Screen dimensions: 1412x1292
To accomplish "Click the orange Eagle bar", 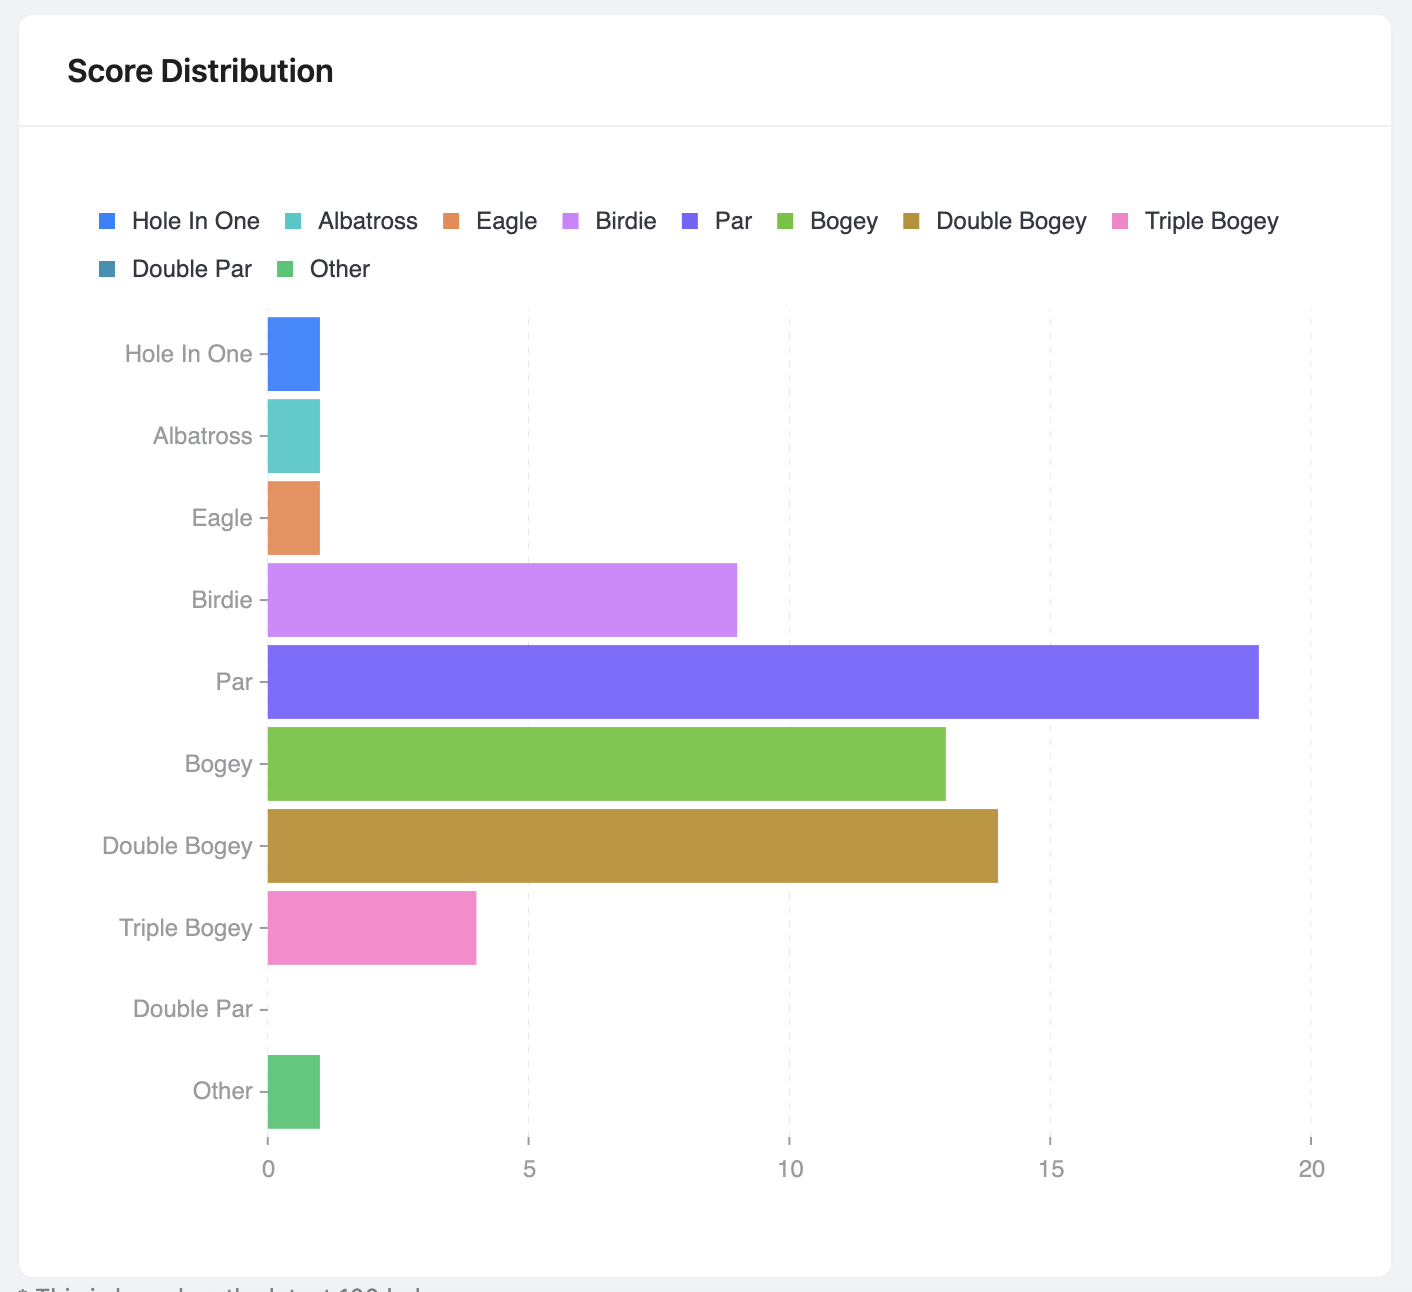I will coord(293,518).
